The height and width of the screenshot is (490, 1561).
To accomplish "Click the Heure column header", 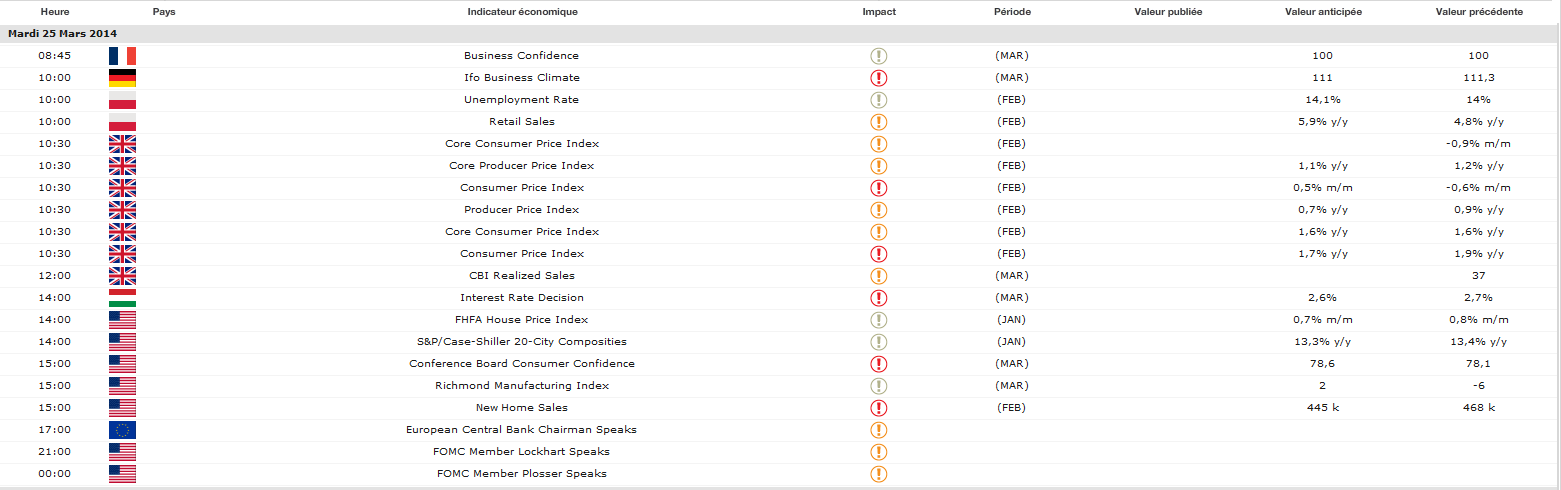I will [x=55, y=12].
